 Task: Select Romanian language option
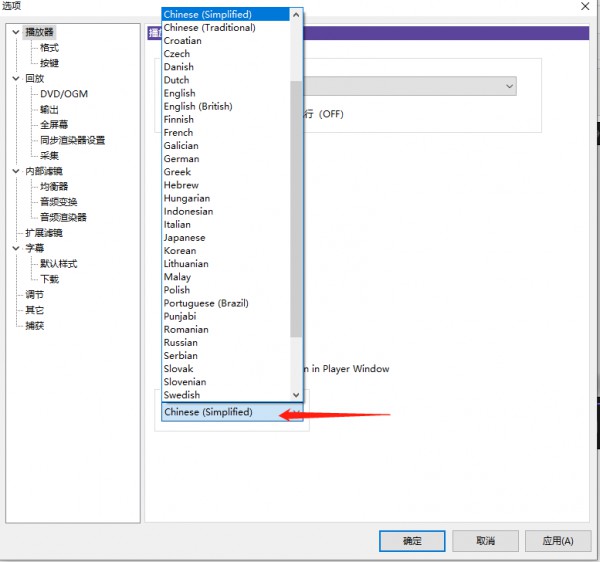pyautogui.click(x=226, y=329)
